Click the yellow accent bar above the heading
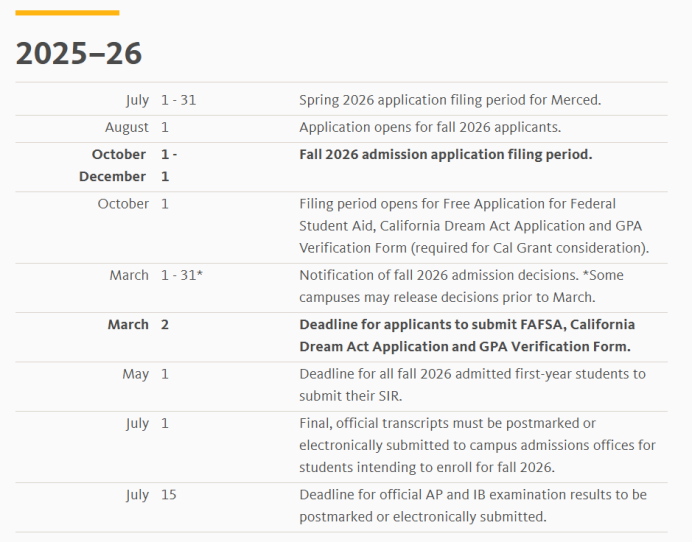Screen dimensions: 693x543 click(67, 13)
